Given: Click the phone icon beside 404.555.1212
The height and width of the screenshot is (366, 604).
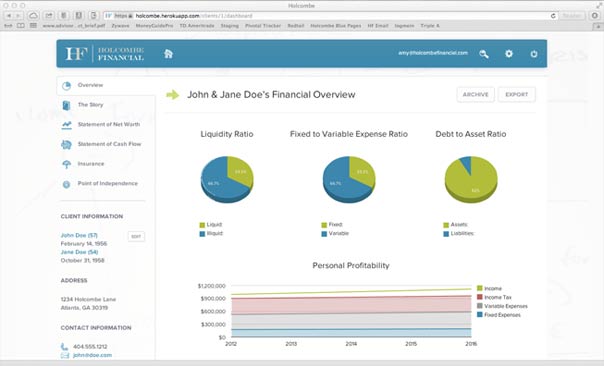Looking at the screenshot, I should click(x=64, y=347).
